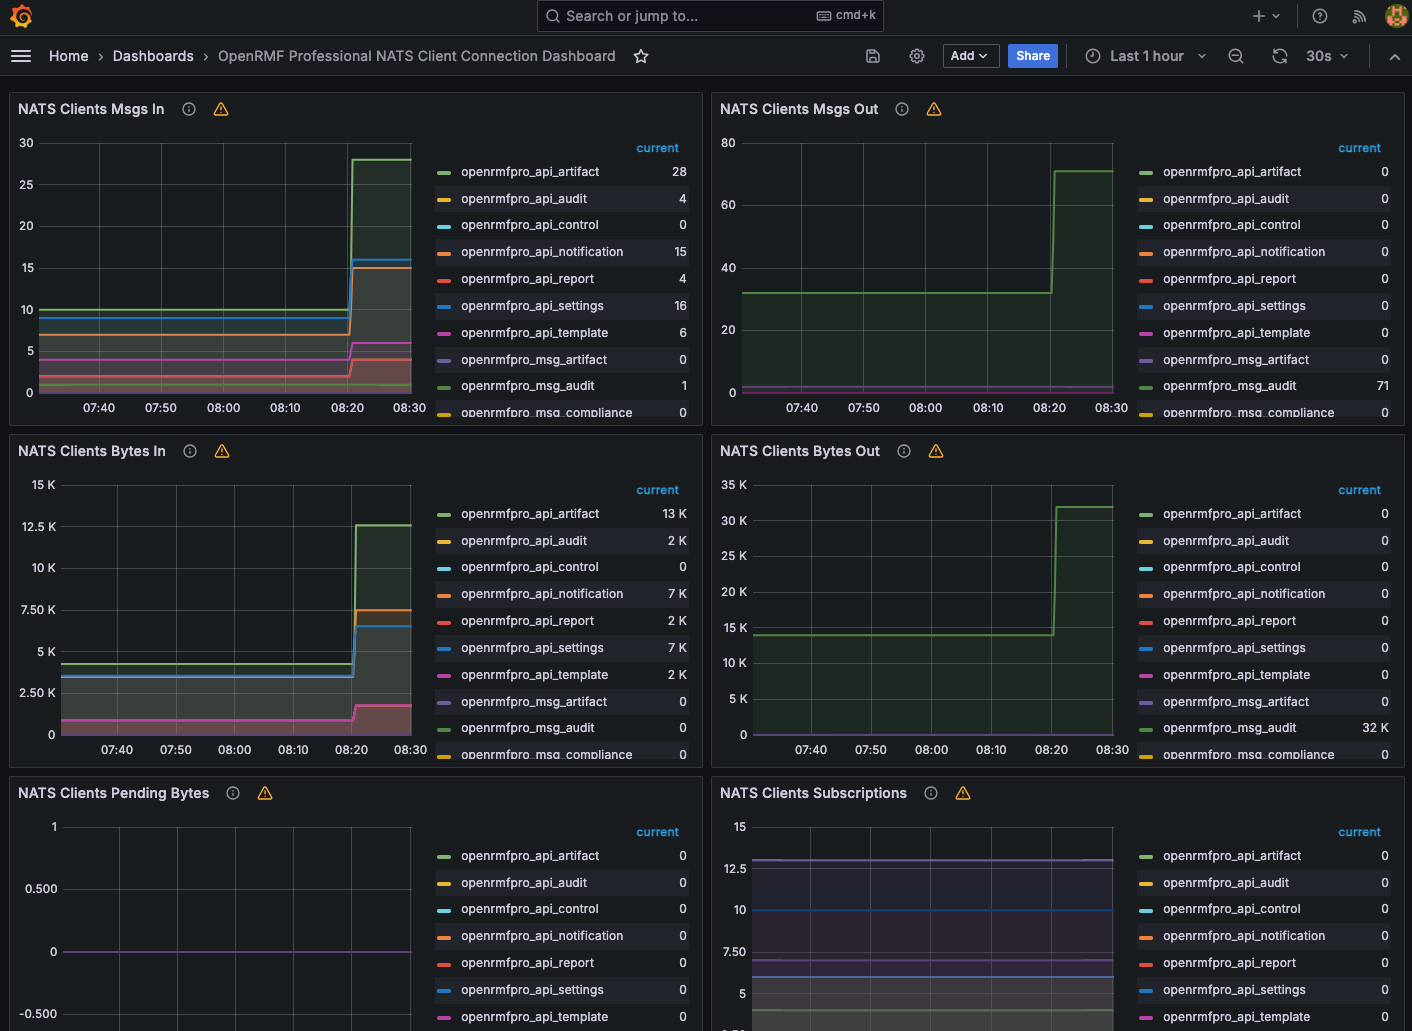The image size is (1412, 1031).
Task: Open warning on NATS Clients Subscriptions
Action: click(x=963, y=793)
